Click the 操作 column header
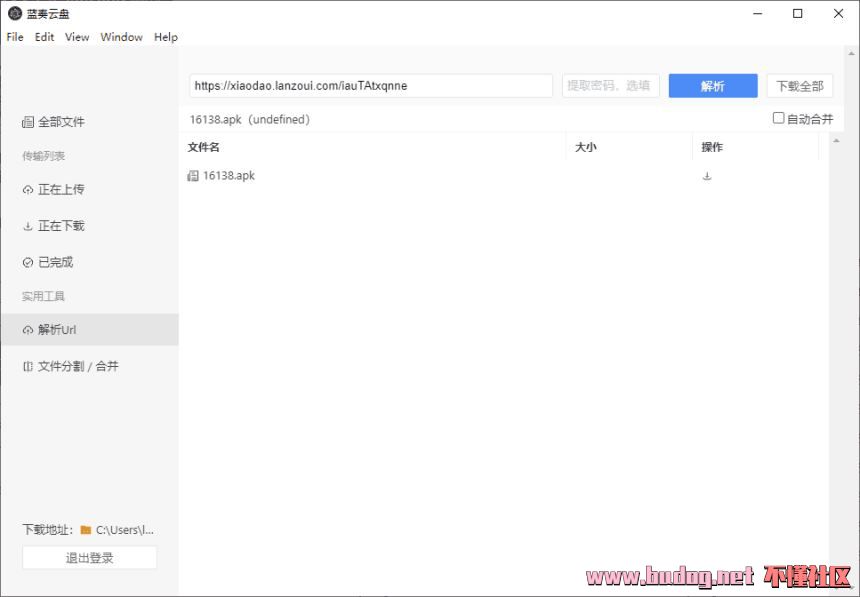The width and height of the screenshot is (860, 597). (x=712, y=147)
